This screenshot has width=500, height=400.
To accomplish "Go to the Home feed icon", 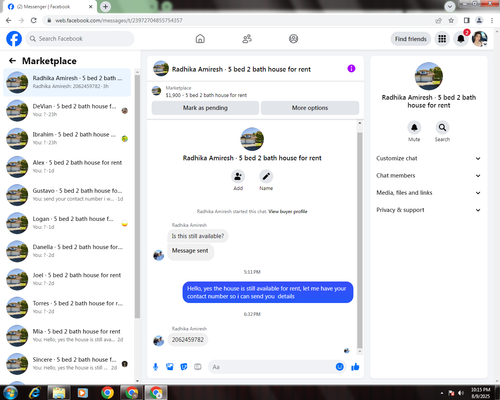I will (x=200, y=39).
